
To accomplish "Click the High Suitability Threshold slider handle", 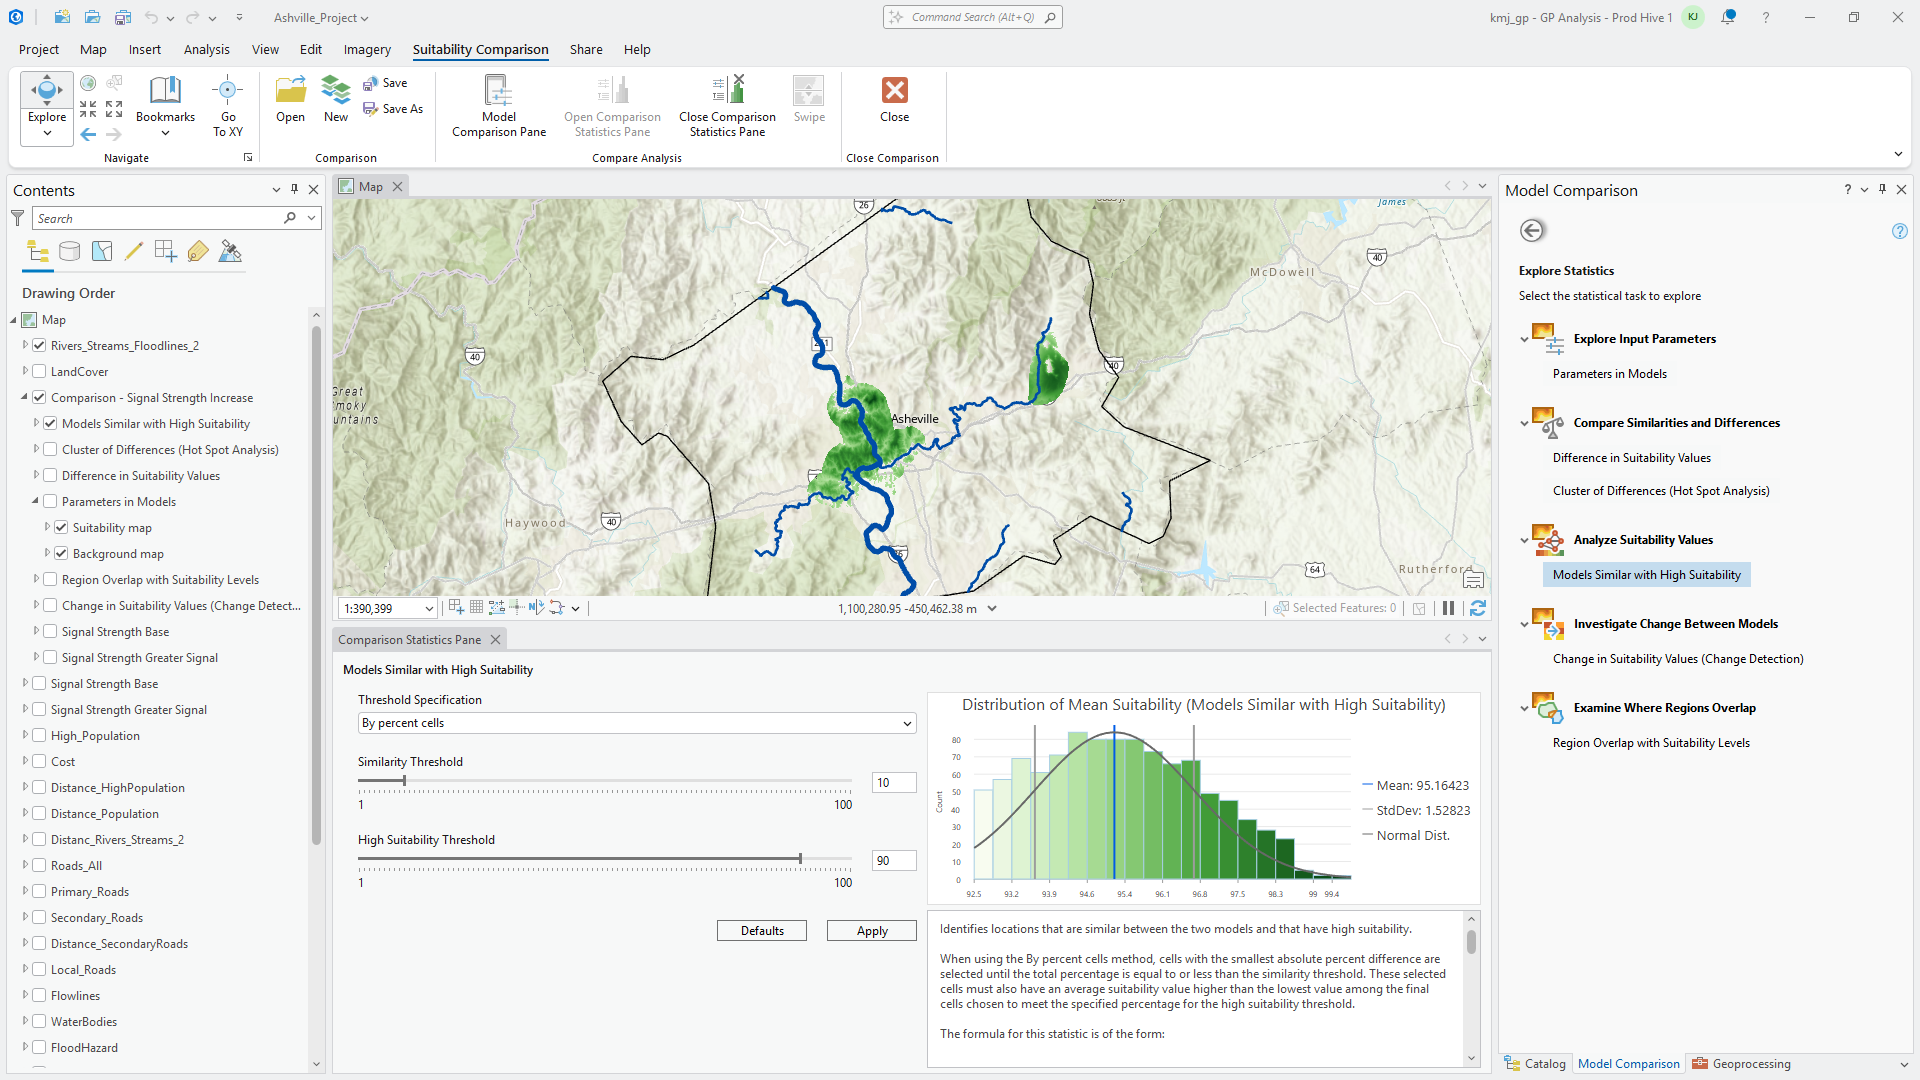I will coord(800,859).
